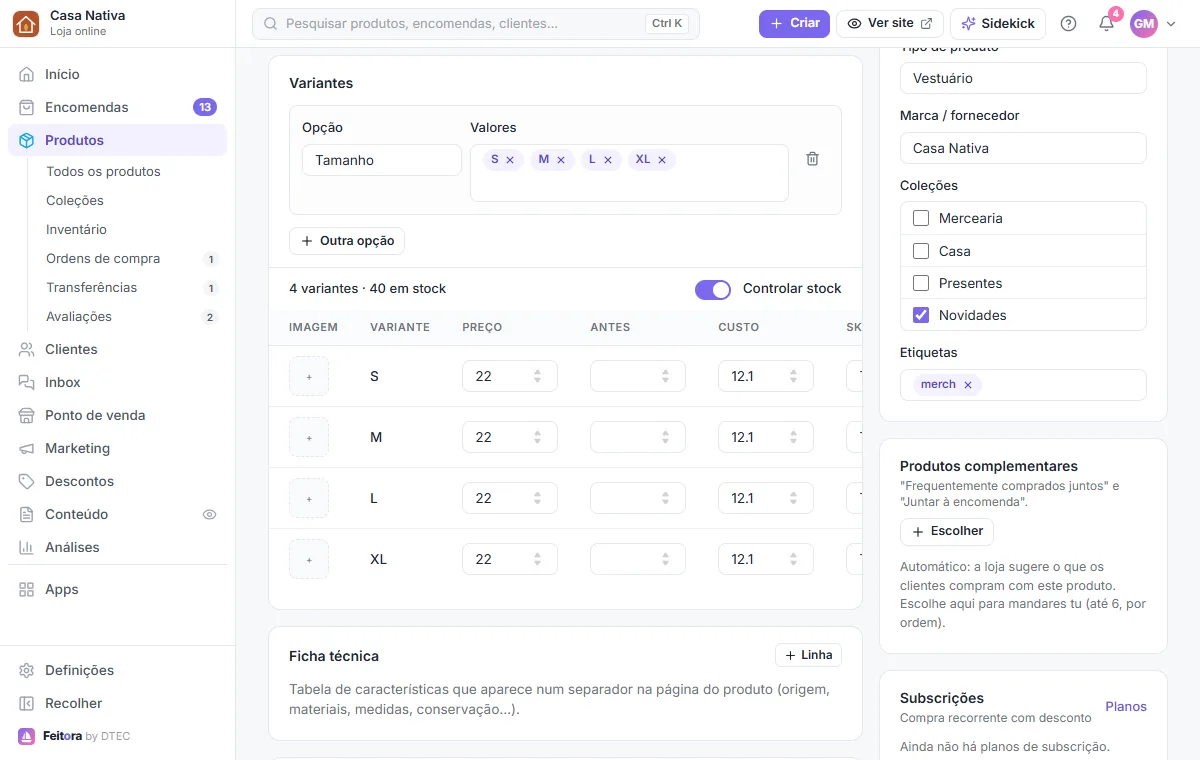This screenshot has height=760, width=1200.
Task: Open the help question mark icon
Action: click(x=1068, y=24)
